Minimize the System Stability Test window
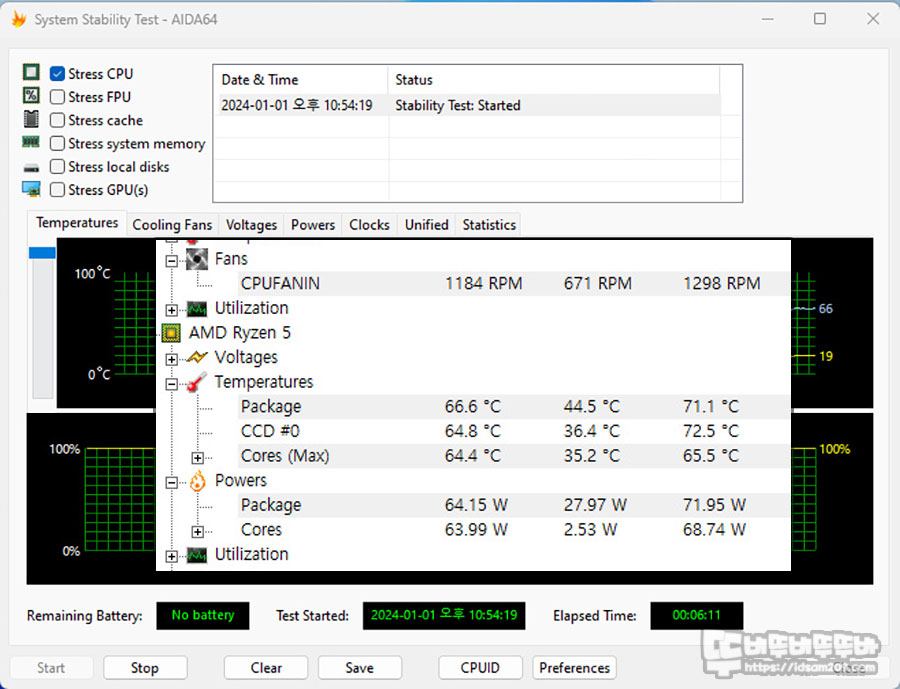The height and width of the screenshot is (689, 900). pos(767,19)
